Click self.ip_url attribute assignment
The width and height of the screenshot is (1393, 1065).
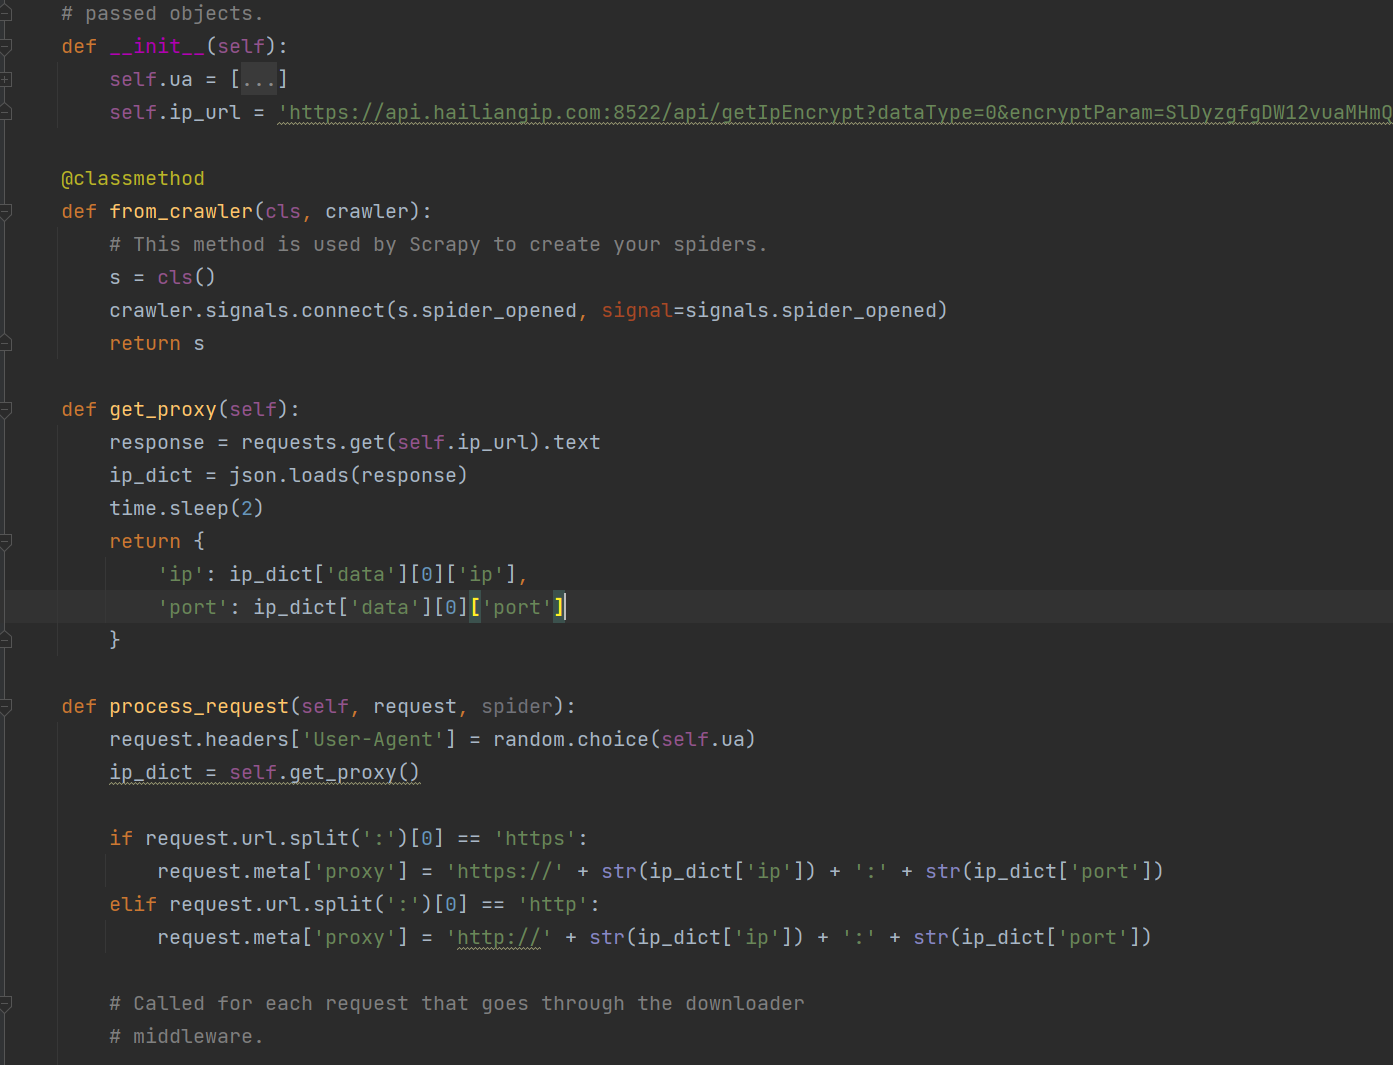pos(175,112)
